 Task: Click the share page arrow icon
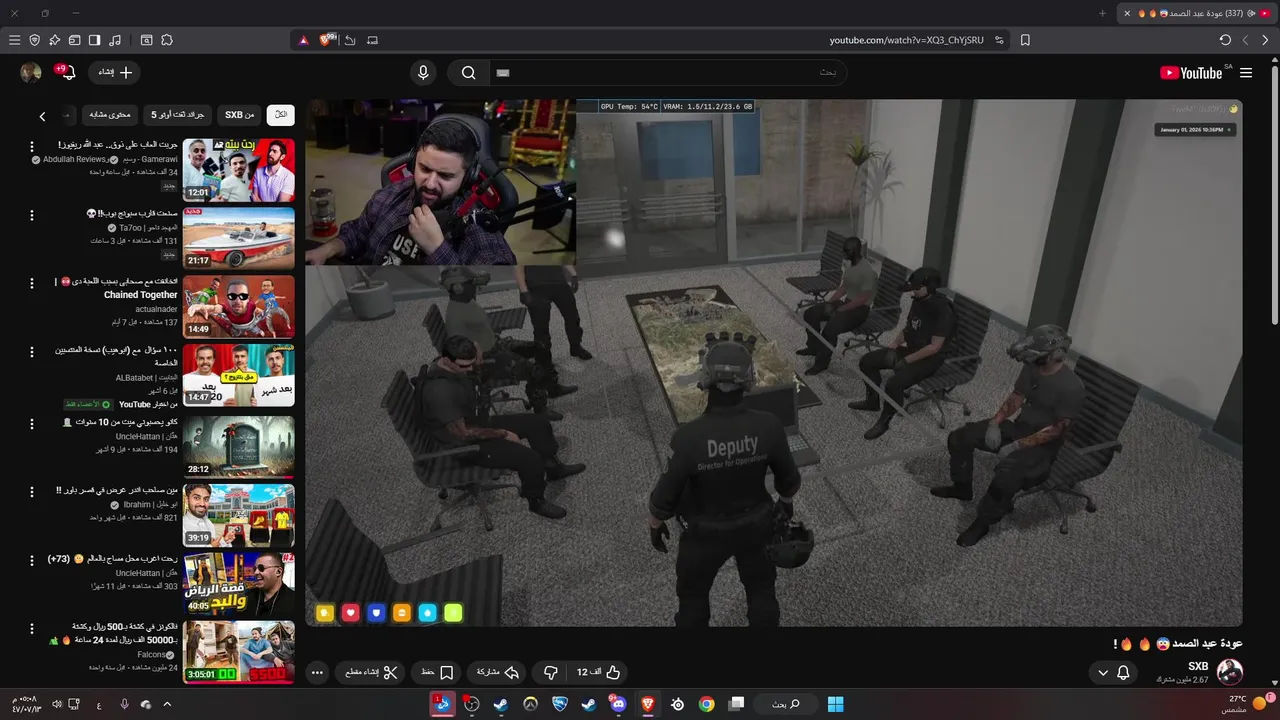pos(350,40)
